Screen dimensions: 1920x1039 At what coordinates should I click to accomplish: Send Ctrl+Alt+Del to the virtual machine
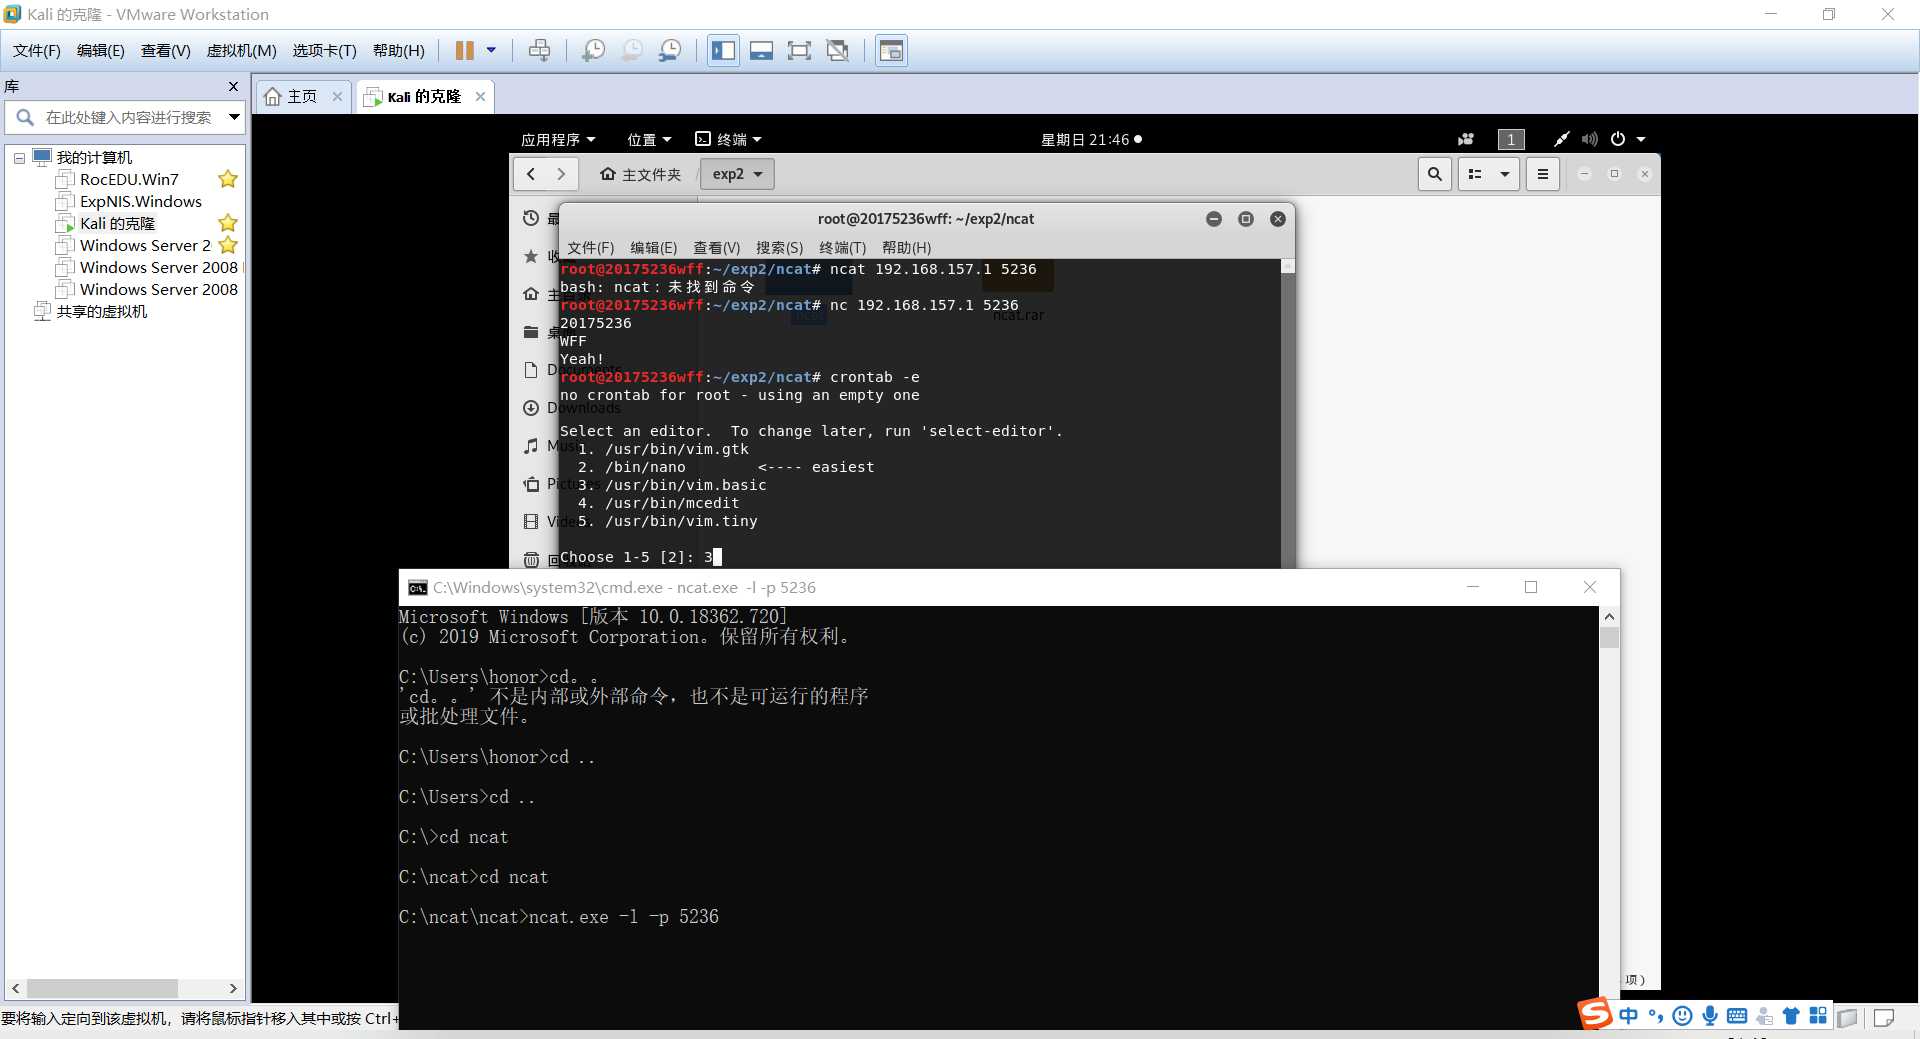point(539,50)
